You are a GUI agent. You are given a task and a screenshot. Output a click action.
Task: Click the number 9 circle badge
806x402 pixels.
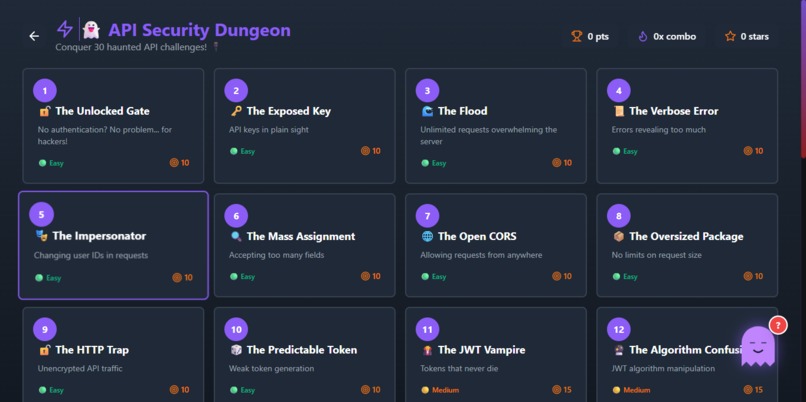click(45, 330)
